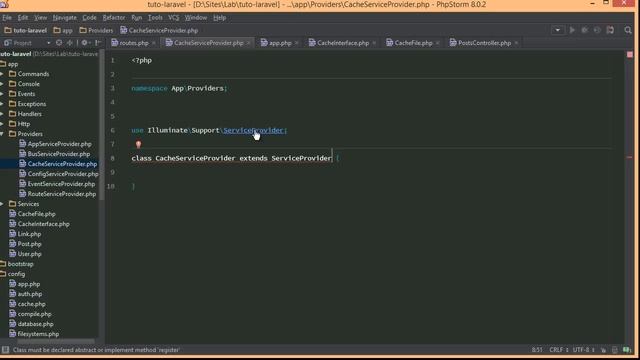Viewport: 640px width, 360px height.
Task: Expand the Console folder
Action: (2, 84)
